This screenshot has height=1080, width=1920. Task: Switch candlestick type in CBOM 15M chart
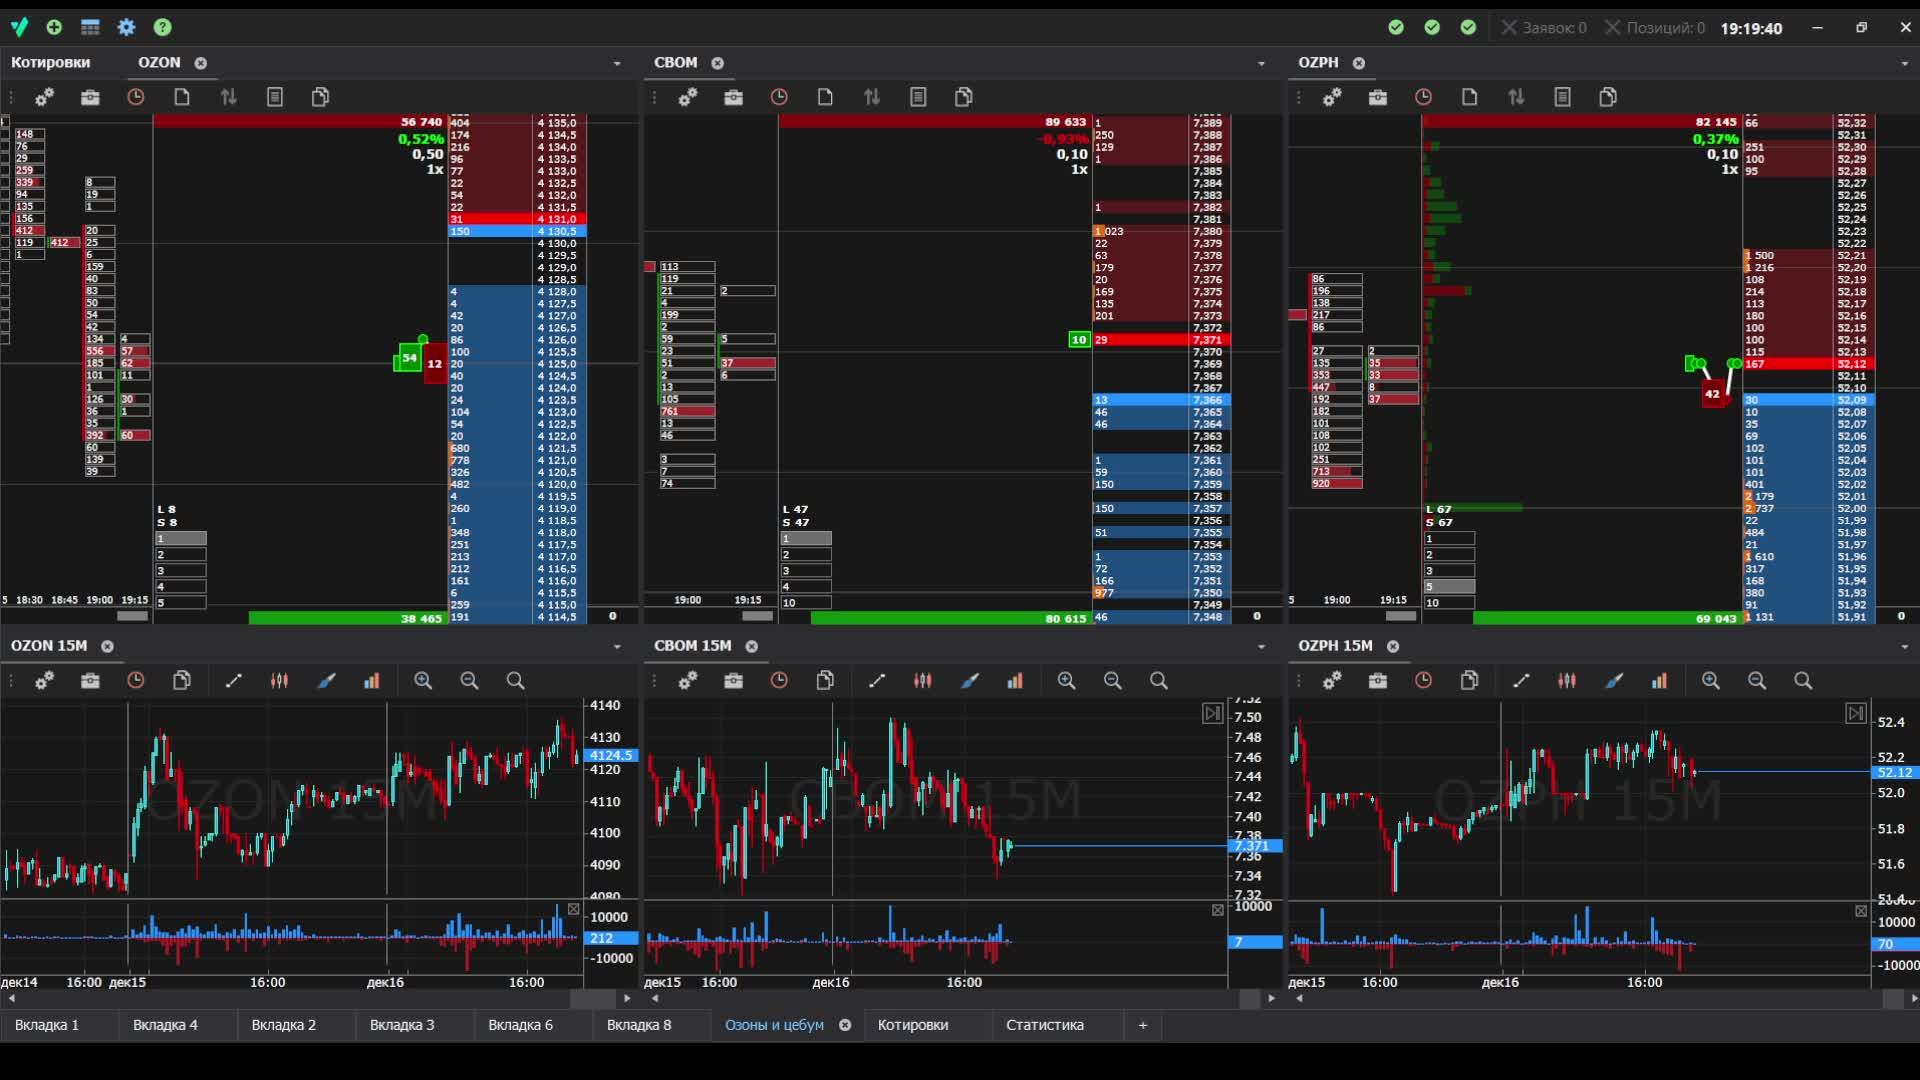point(922,681)
